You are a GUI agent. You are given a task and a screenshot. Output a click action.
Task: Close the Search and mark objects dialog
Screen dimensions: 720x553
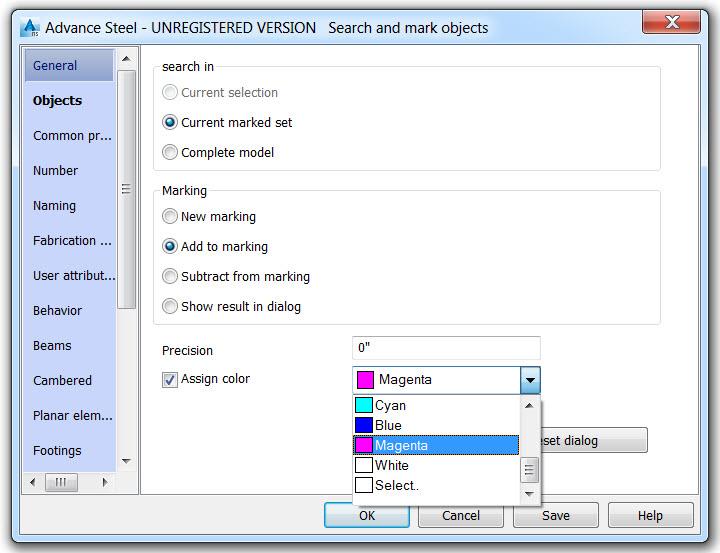pyautogui.click(x=671, y=22)
